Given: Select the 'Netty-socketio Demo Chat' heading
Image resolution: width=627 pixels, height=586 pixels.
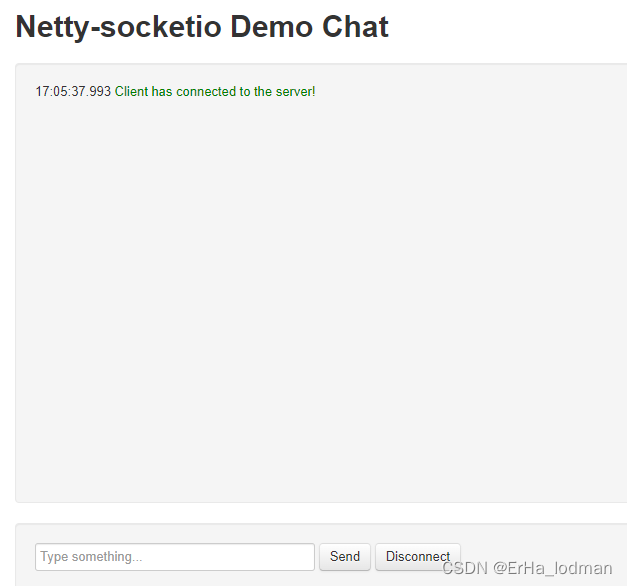Looking at the screenshot, I should [202, 27].
